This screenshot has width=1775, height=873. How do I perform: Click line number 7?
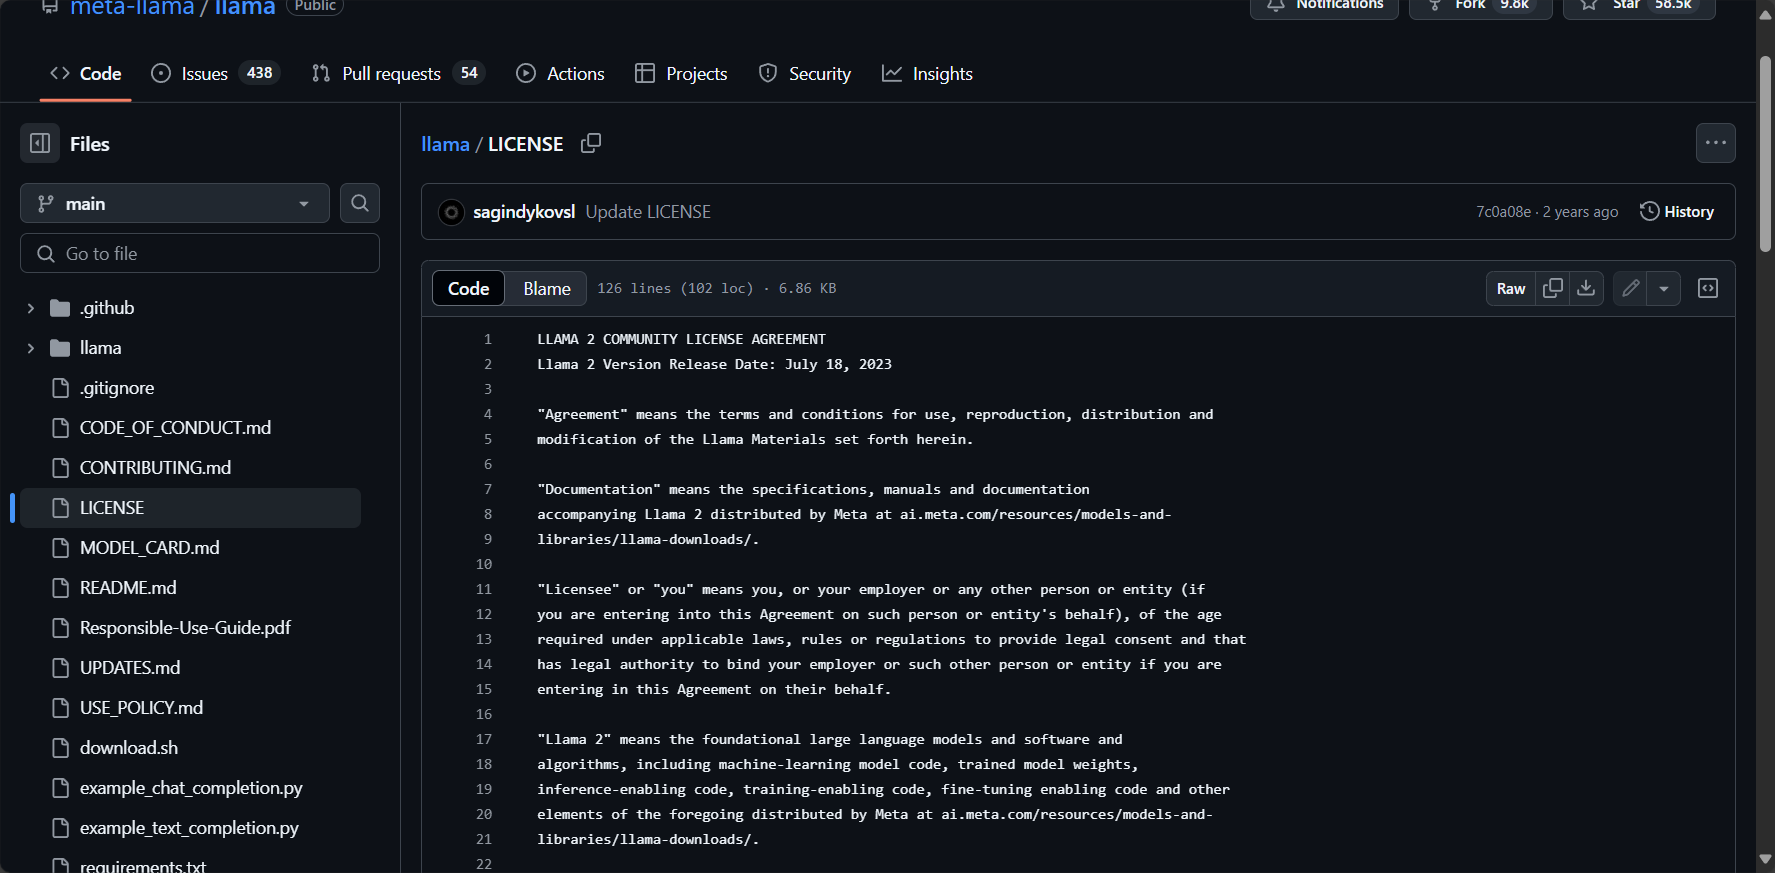coord(487,489)
